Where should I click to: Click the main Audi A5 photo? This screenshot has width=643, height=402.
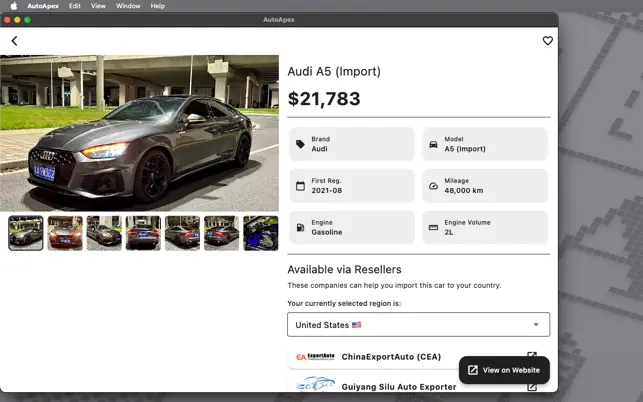(139, 133)
